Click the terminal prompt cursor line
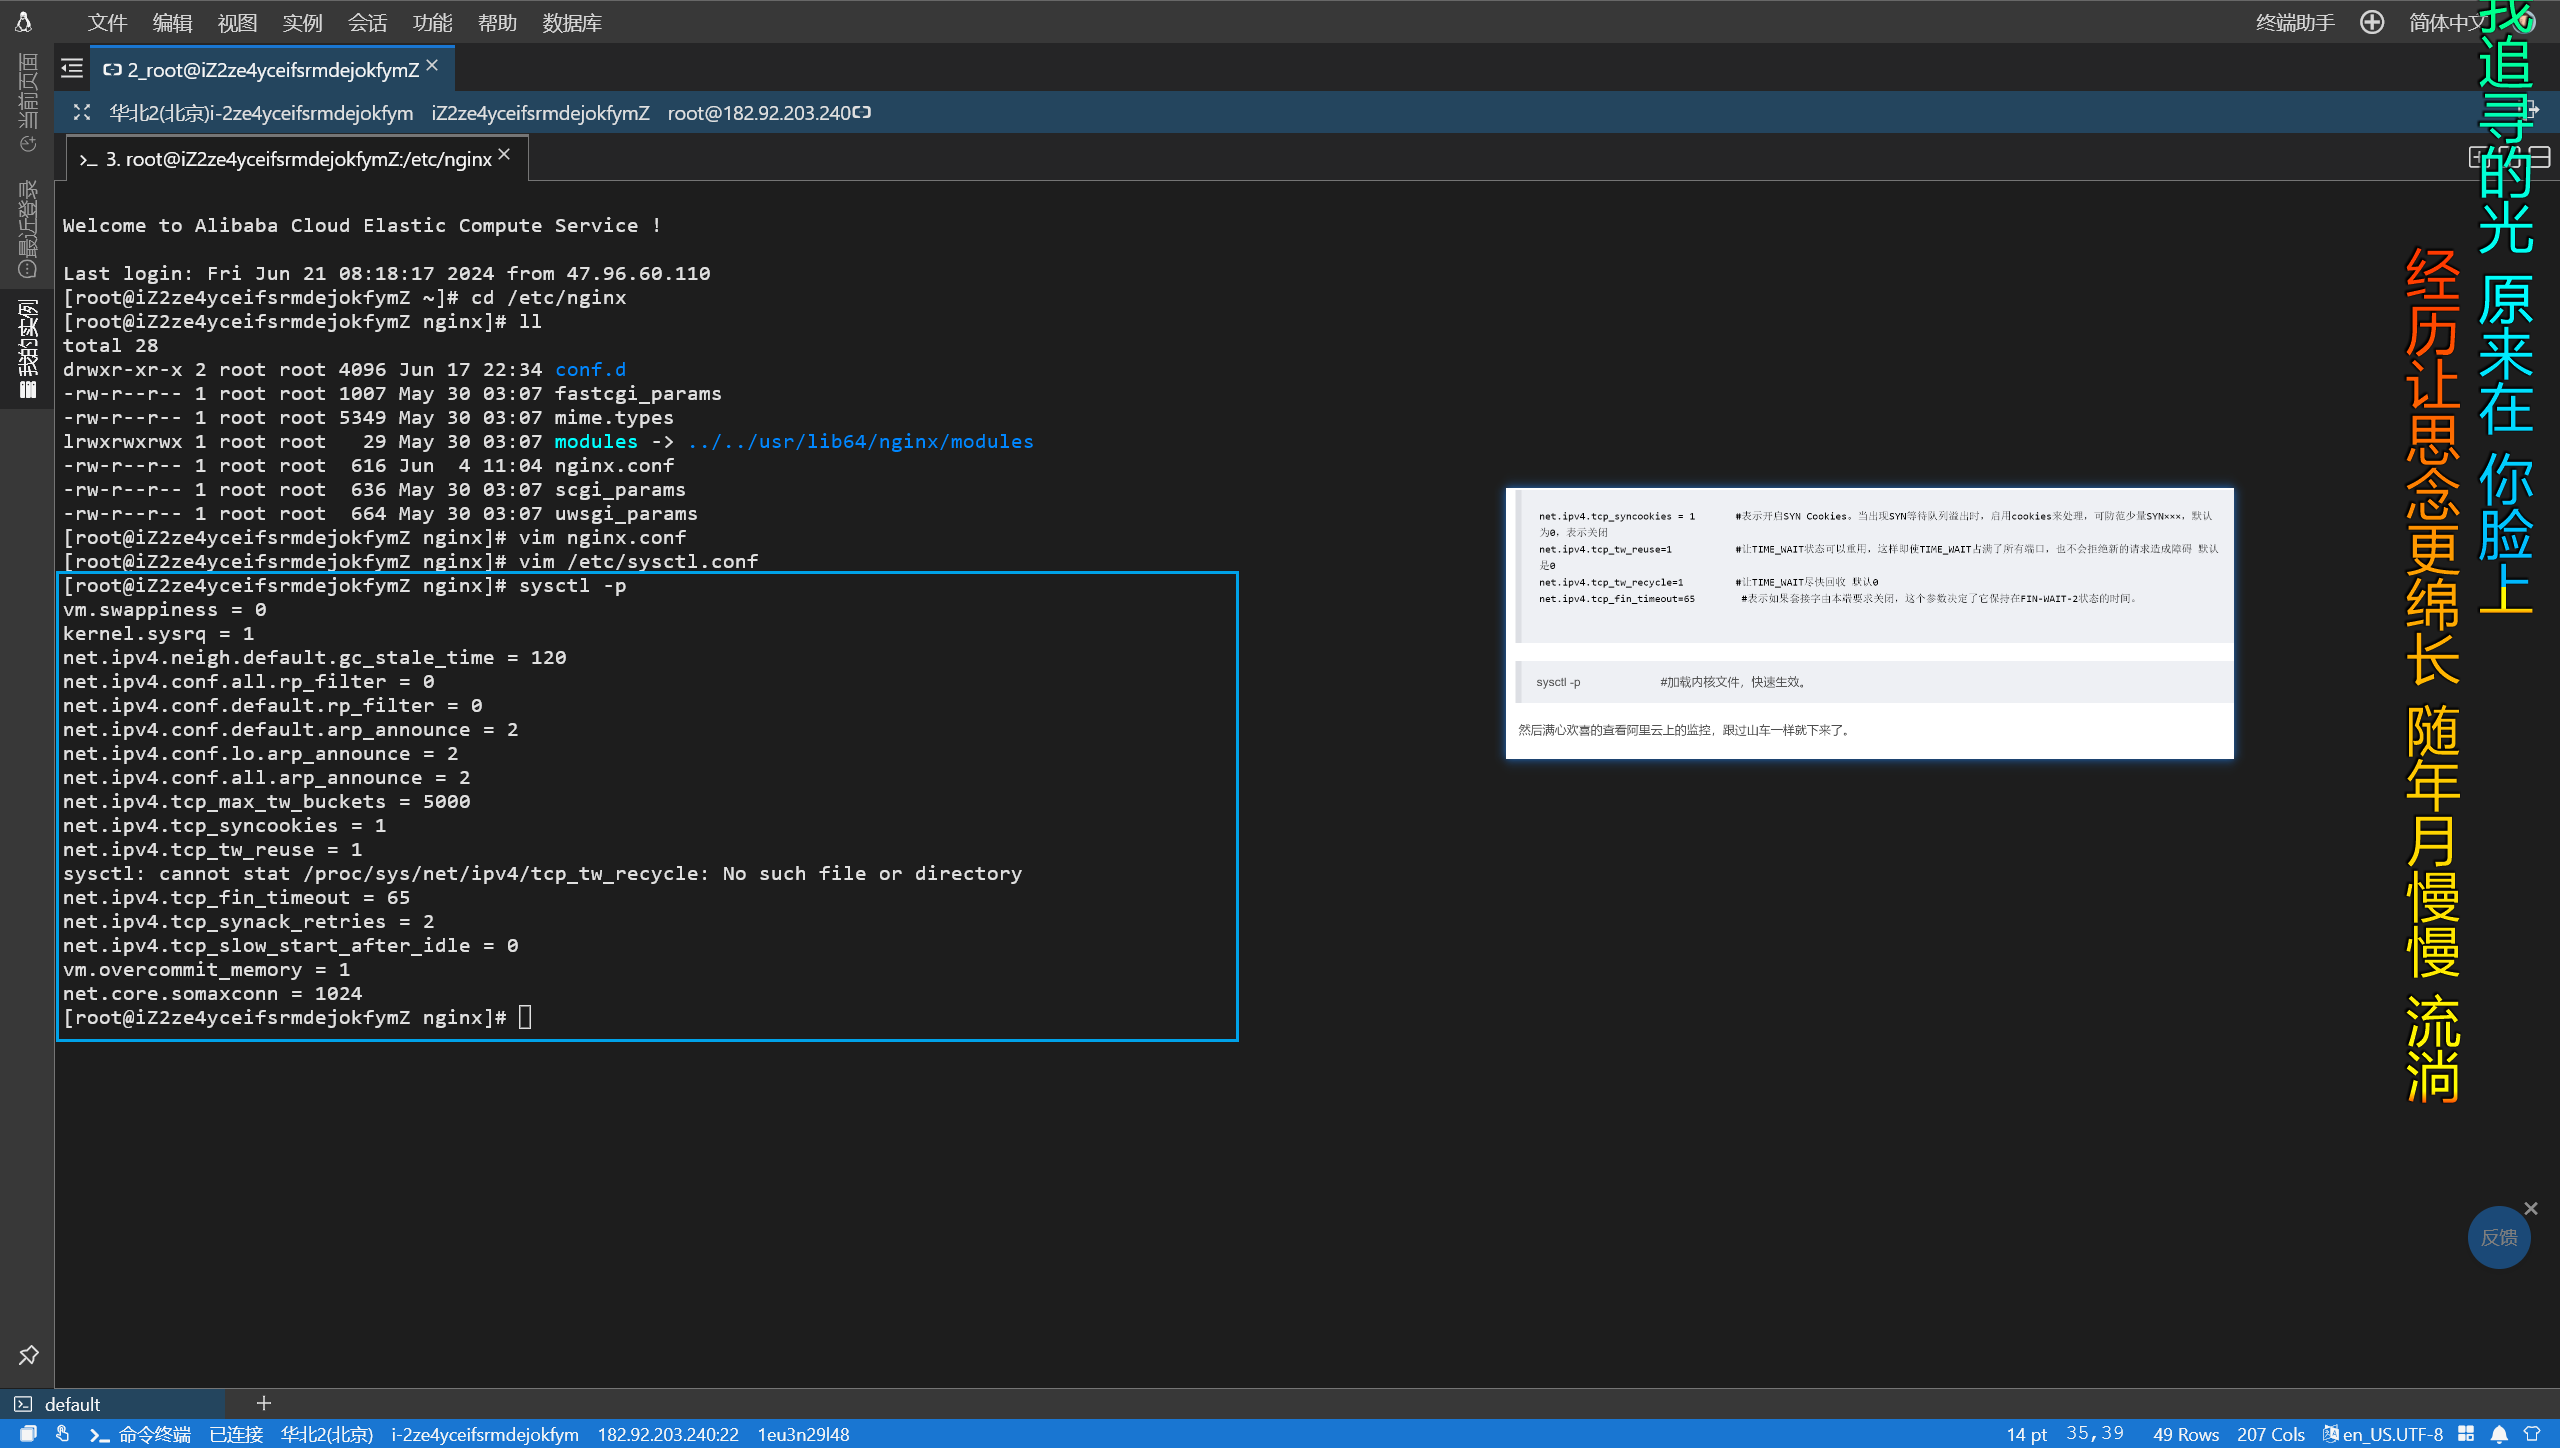This screenshot has width=2560, height=1448. click(x=297, y=1017)
